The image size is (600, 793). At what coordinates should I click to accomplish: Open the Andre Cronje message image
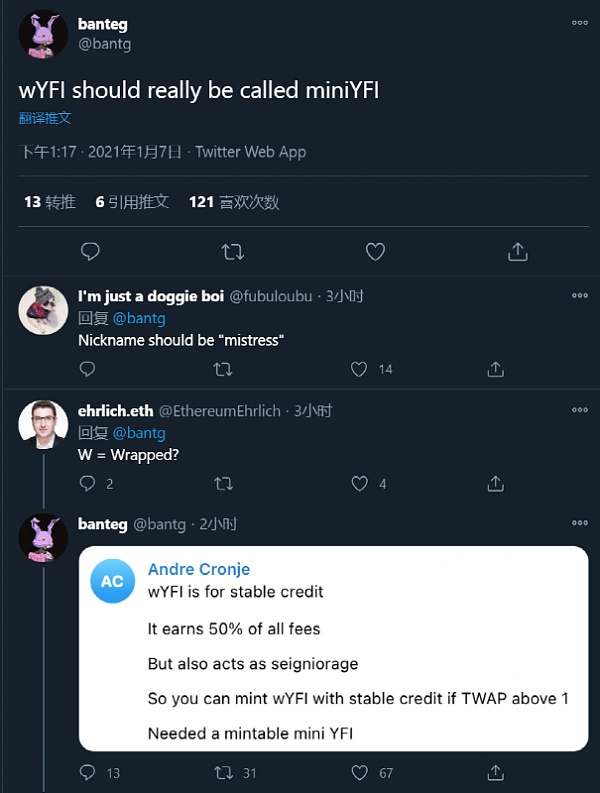333,648
